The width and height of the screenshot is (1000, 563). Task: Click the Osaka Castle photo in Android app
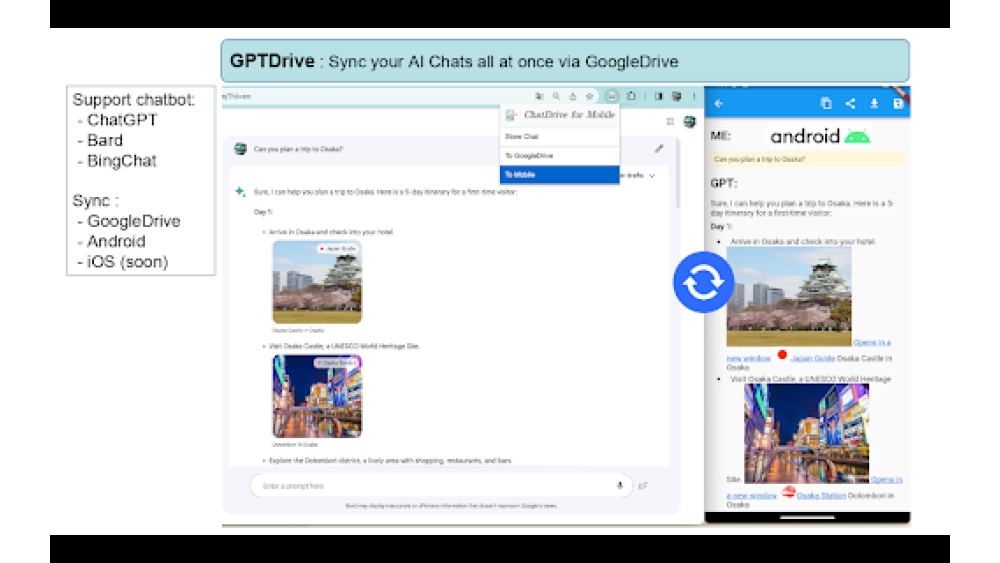(789, 297)
